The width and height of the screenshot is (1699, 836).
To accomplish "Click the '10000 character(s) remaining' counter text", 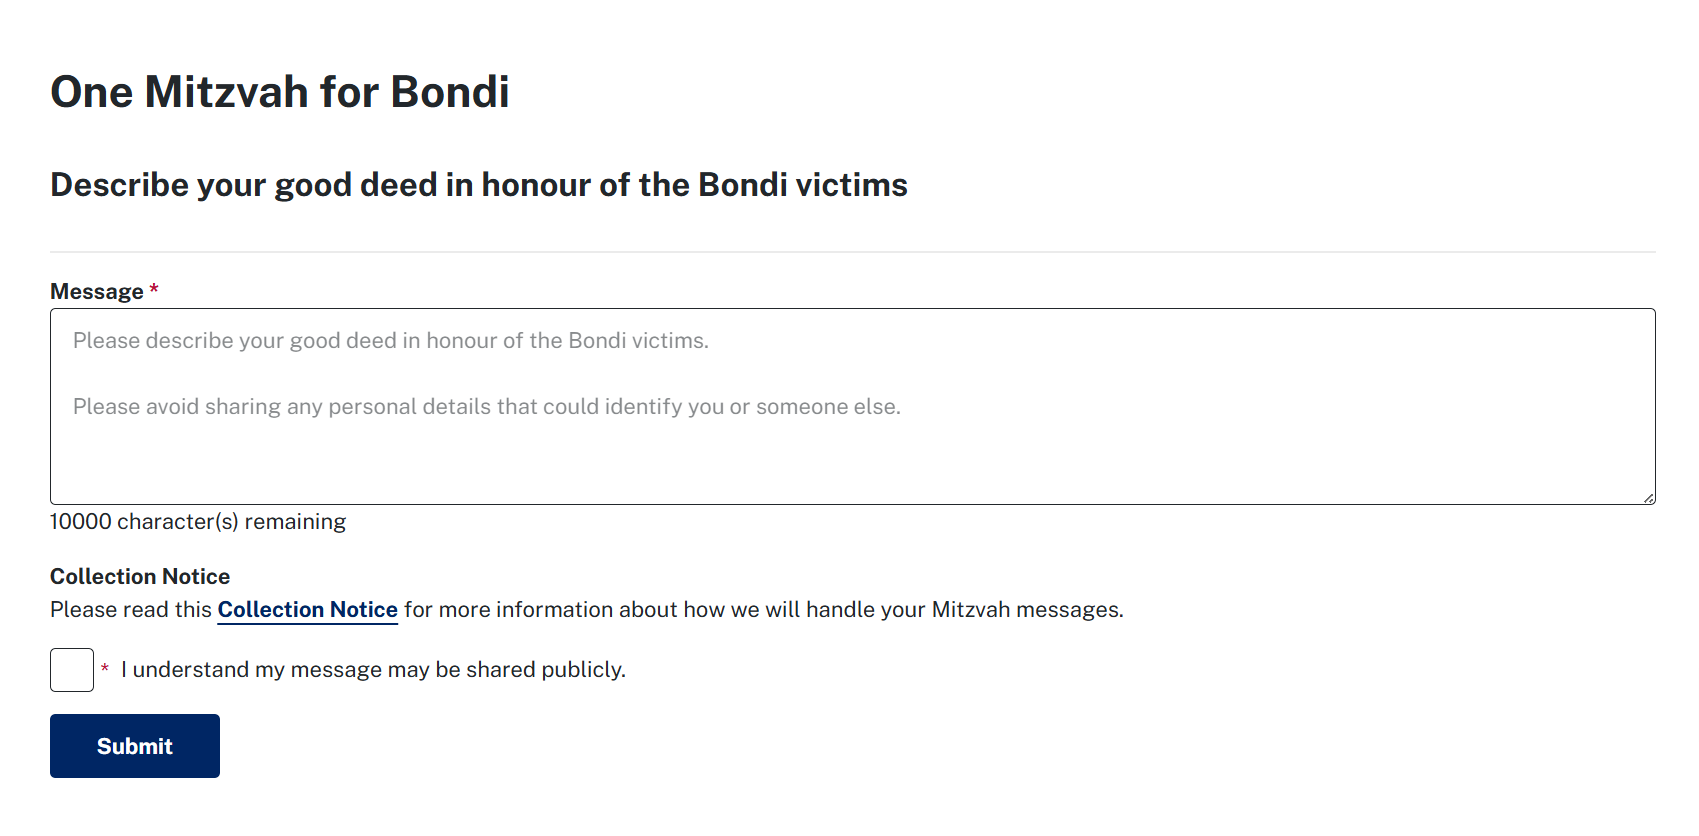I will [197, 521].
